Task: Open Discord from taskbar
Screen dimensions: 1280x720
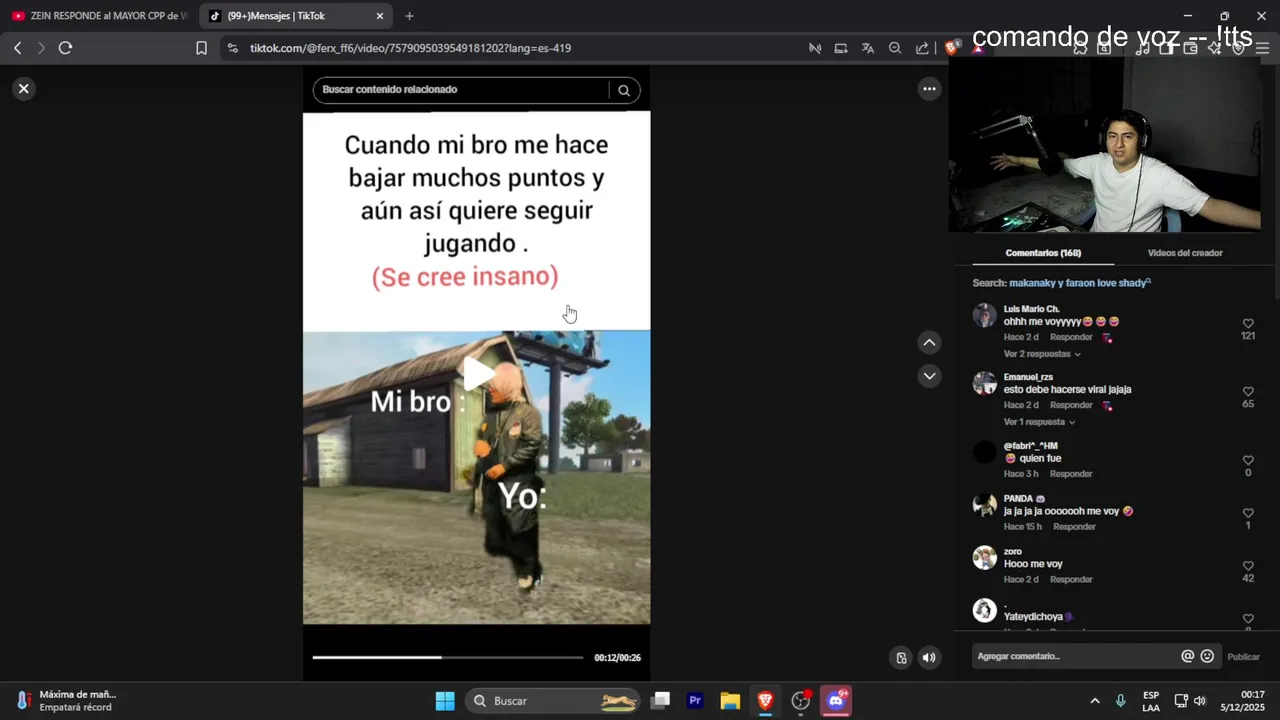Action: [836, 701]
